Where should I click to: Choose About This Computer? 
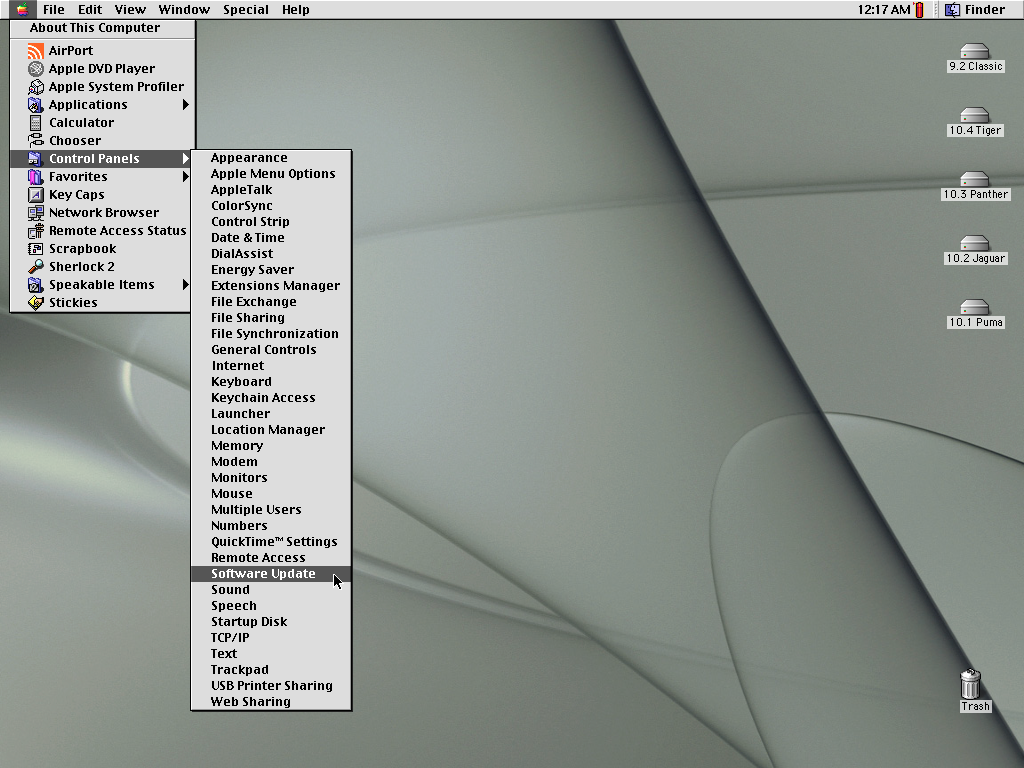103,28
